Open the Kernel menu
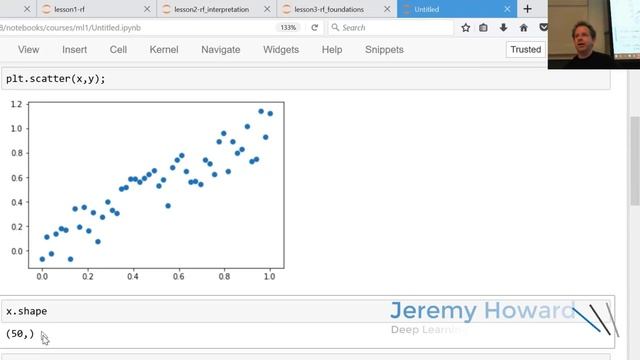The image size is (640, 360). tap(164, 50)
